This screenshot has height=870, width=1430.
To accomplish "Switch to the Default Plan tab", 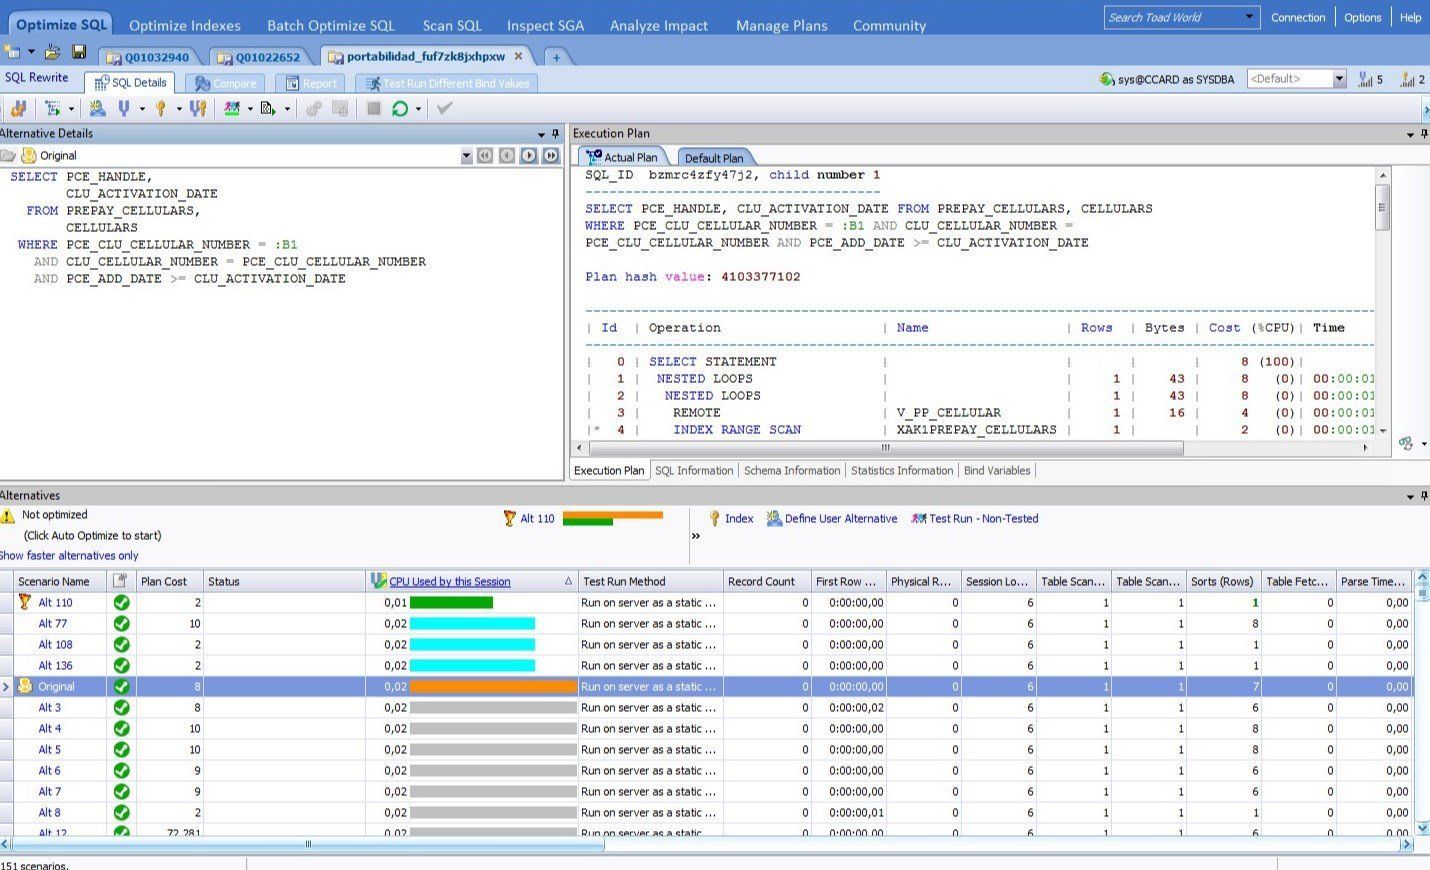I will click(x=715, y=157).
